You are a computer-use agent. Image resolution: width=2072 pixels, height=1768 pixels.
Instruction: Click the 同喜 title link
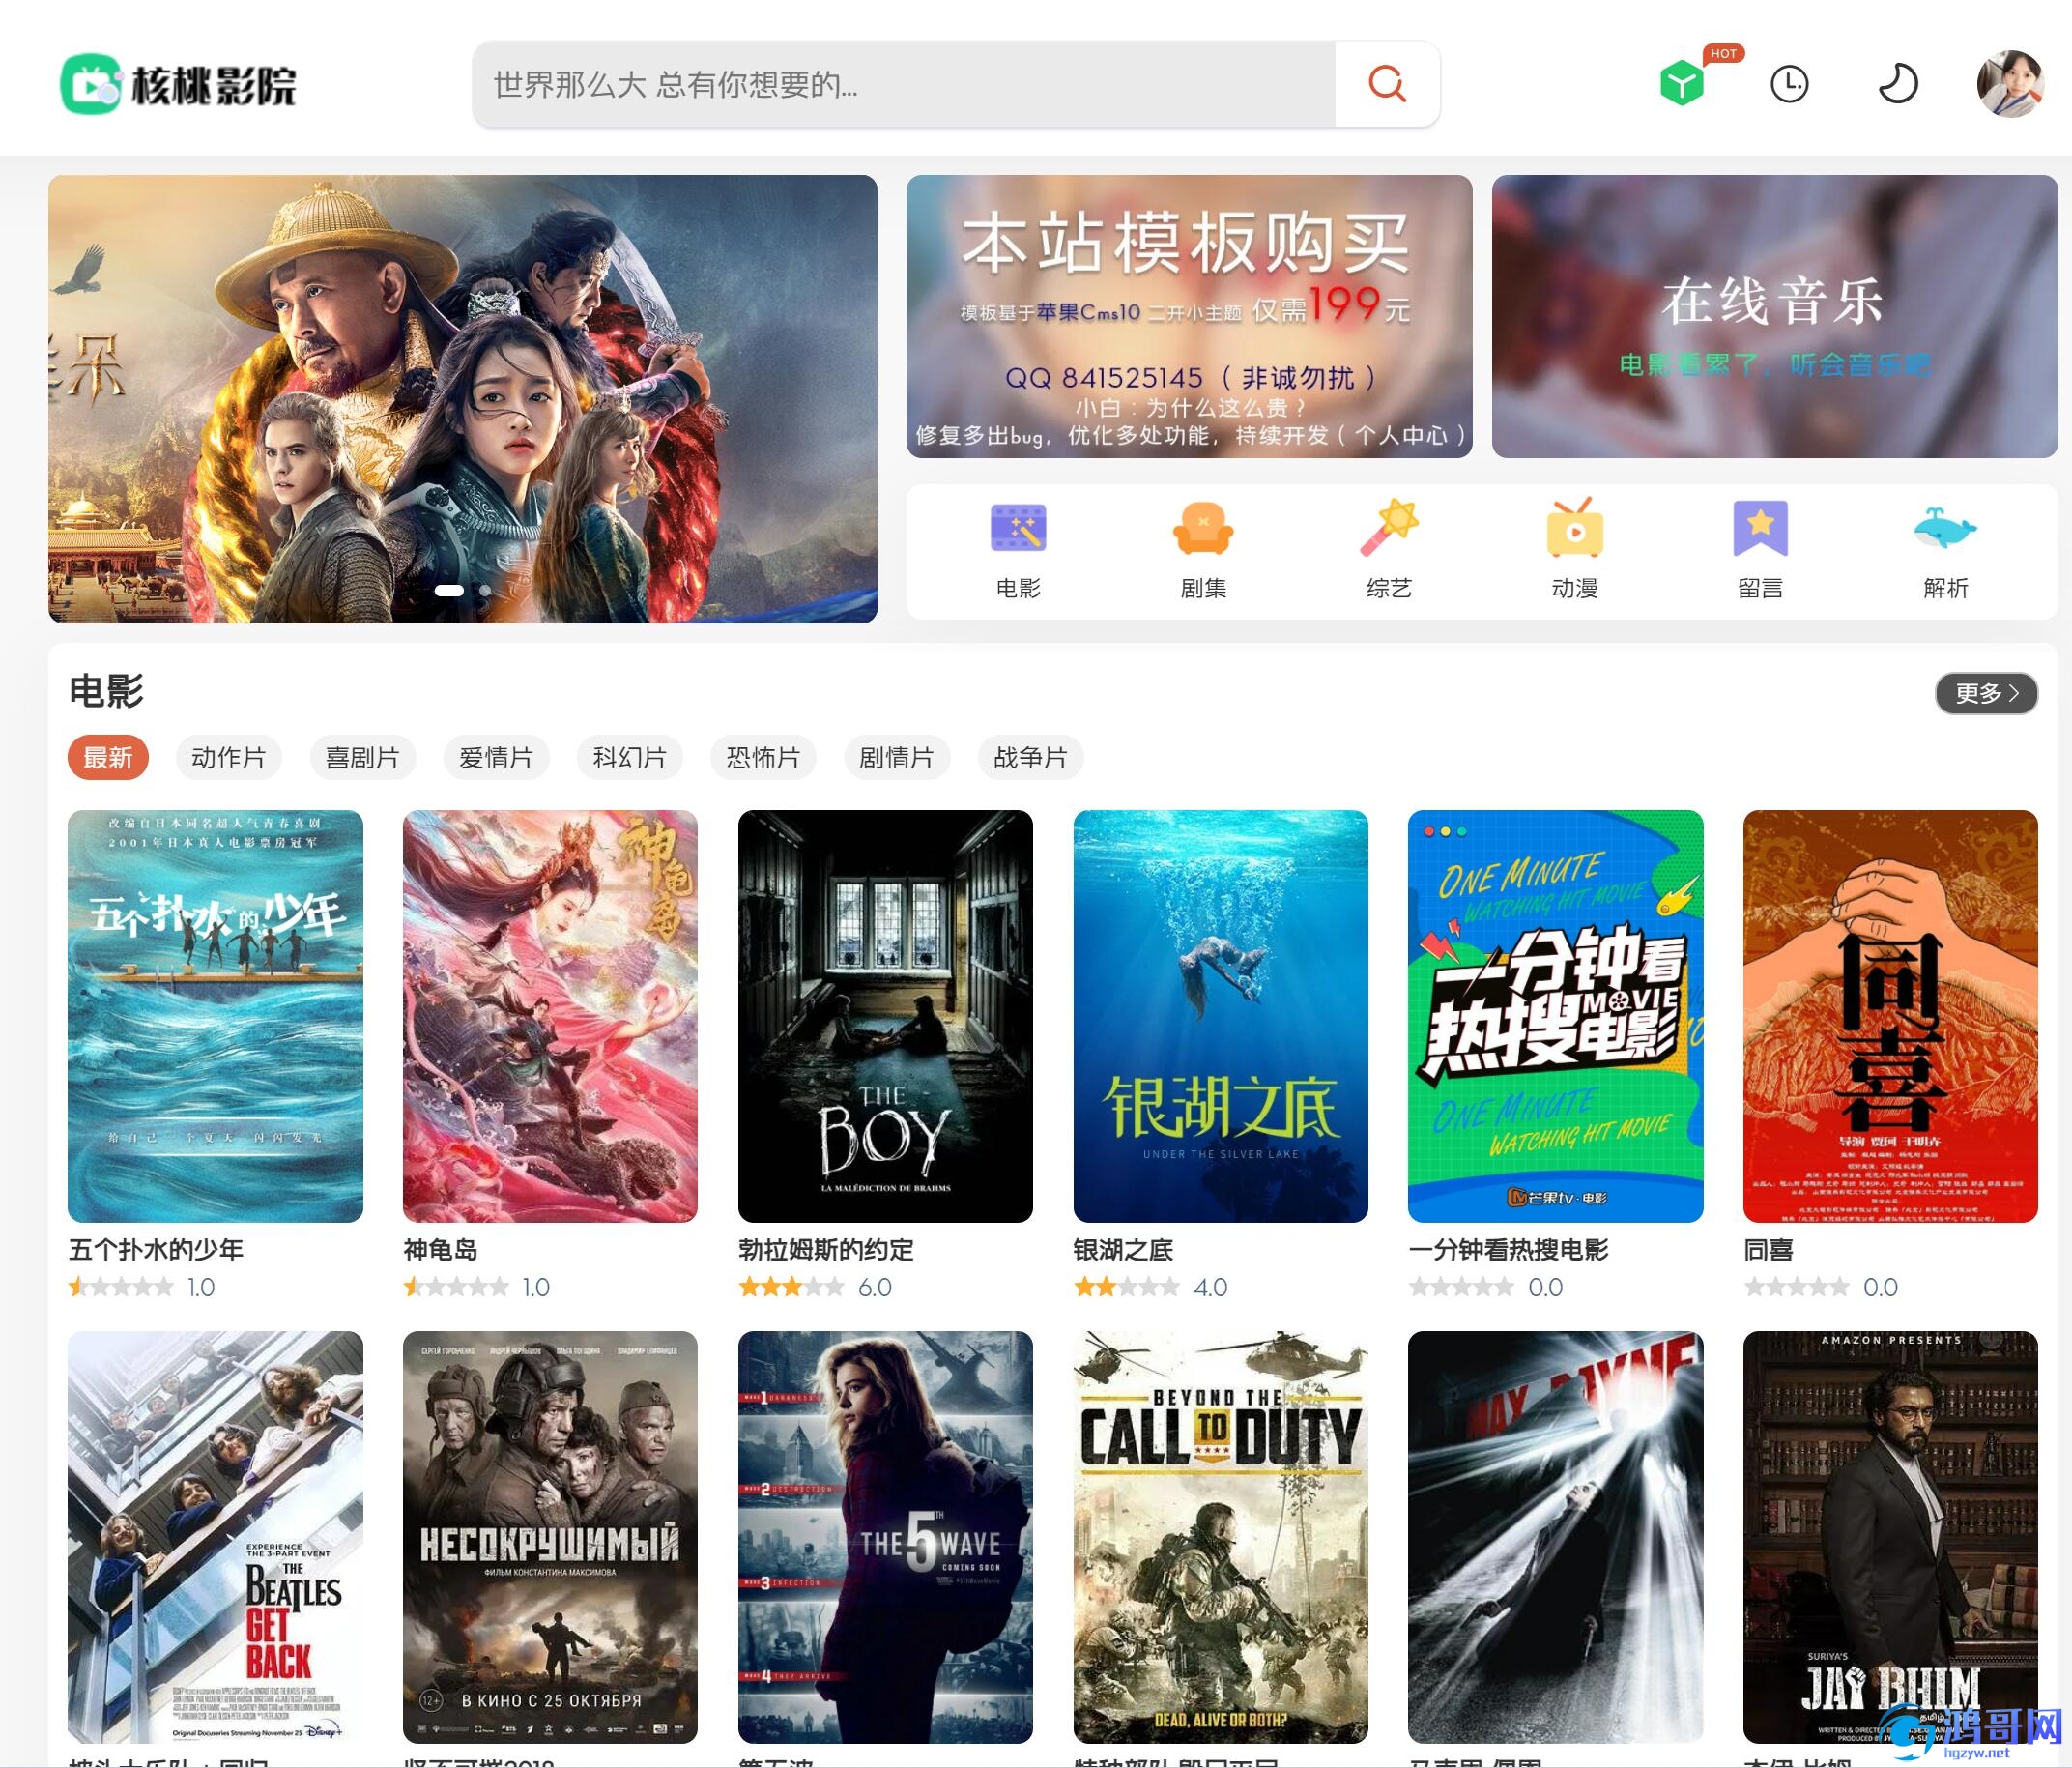tap(1768, 1250)
